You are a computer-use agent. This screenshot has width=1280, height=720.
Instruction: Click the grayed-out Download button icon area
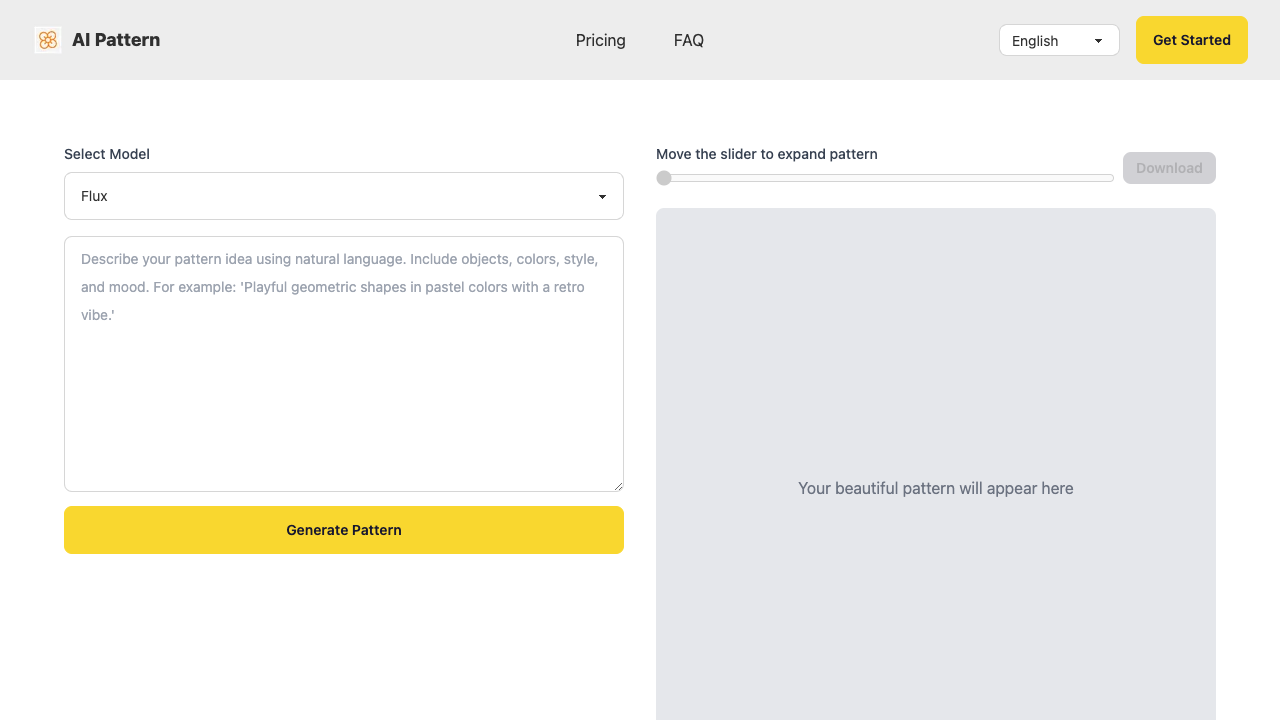[1169, 168]
